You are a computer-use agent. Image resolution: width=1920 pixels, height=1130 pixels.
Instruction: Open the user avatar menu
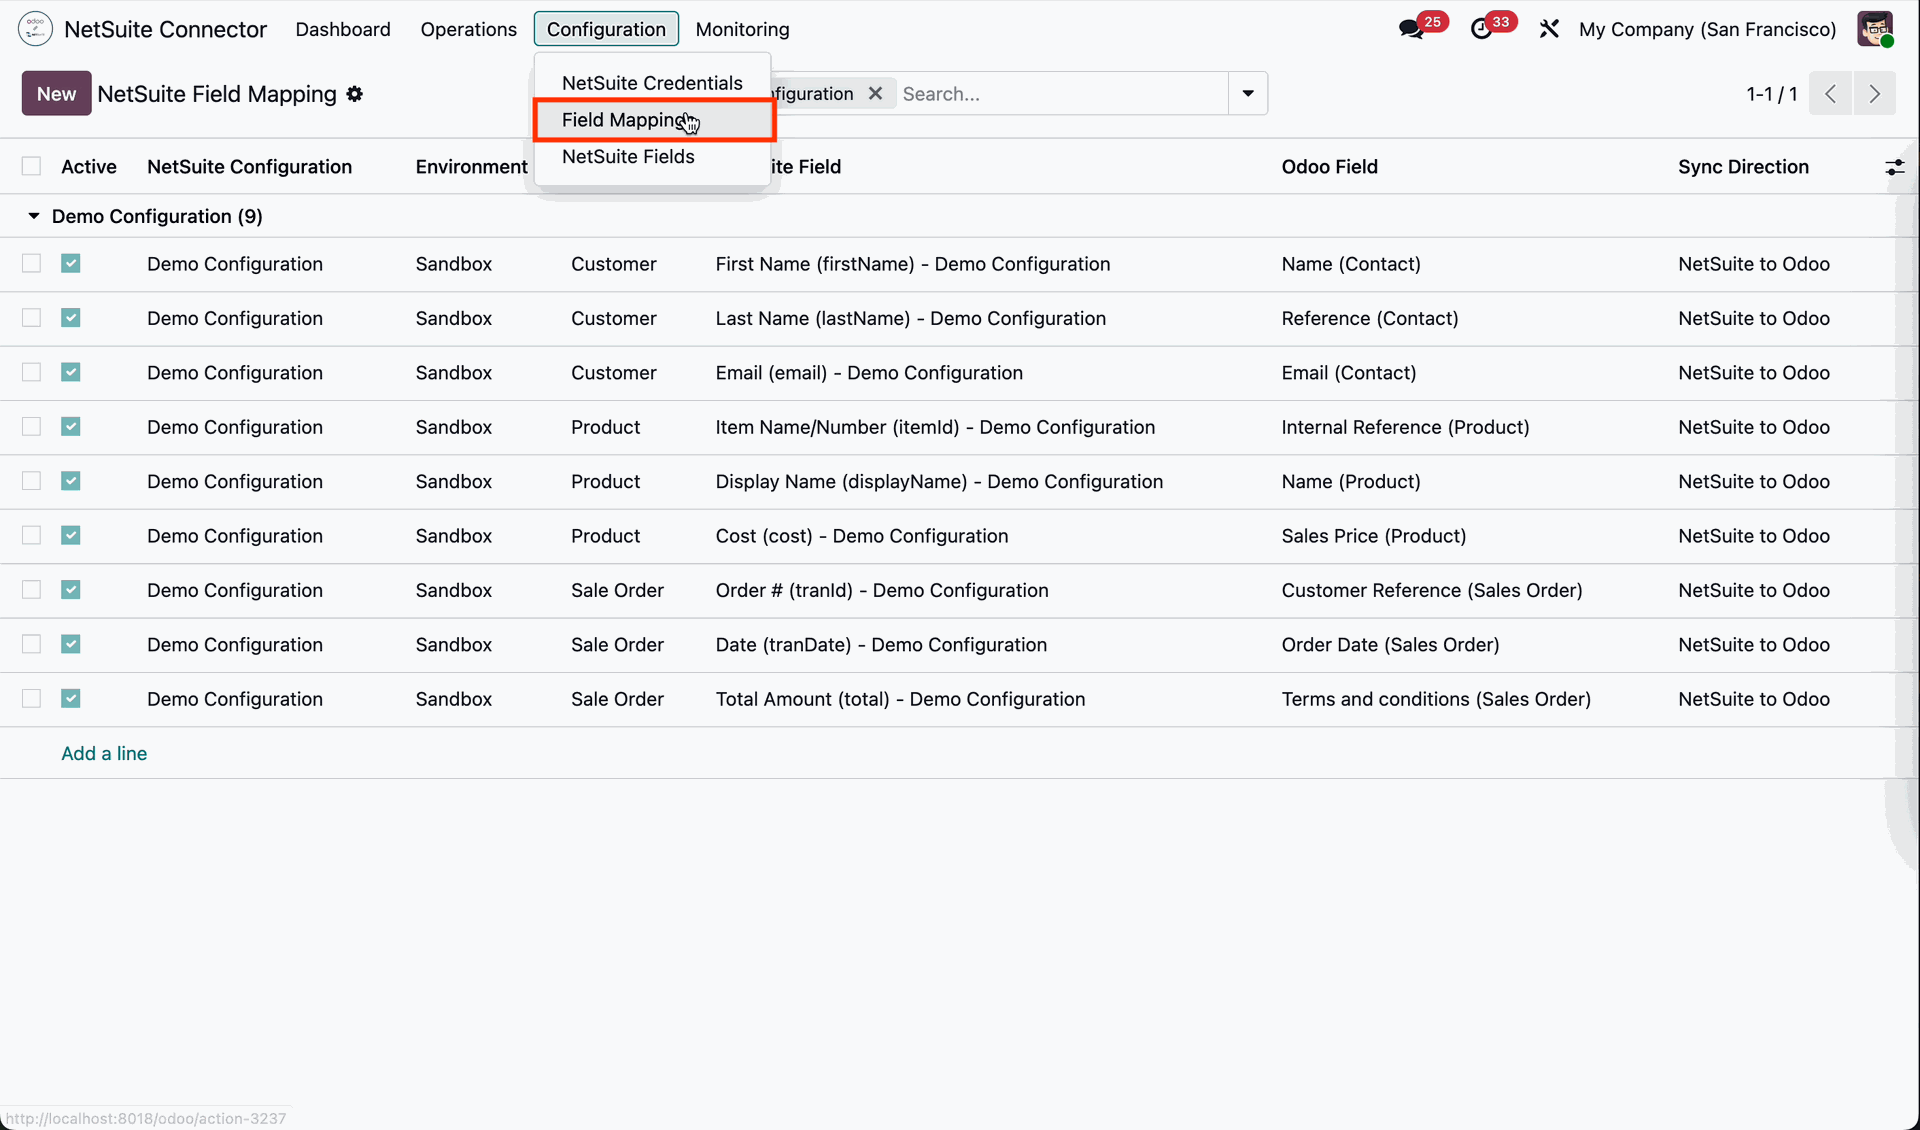click(1875, 29)
